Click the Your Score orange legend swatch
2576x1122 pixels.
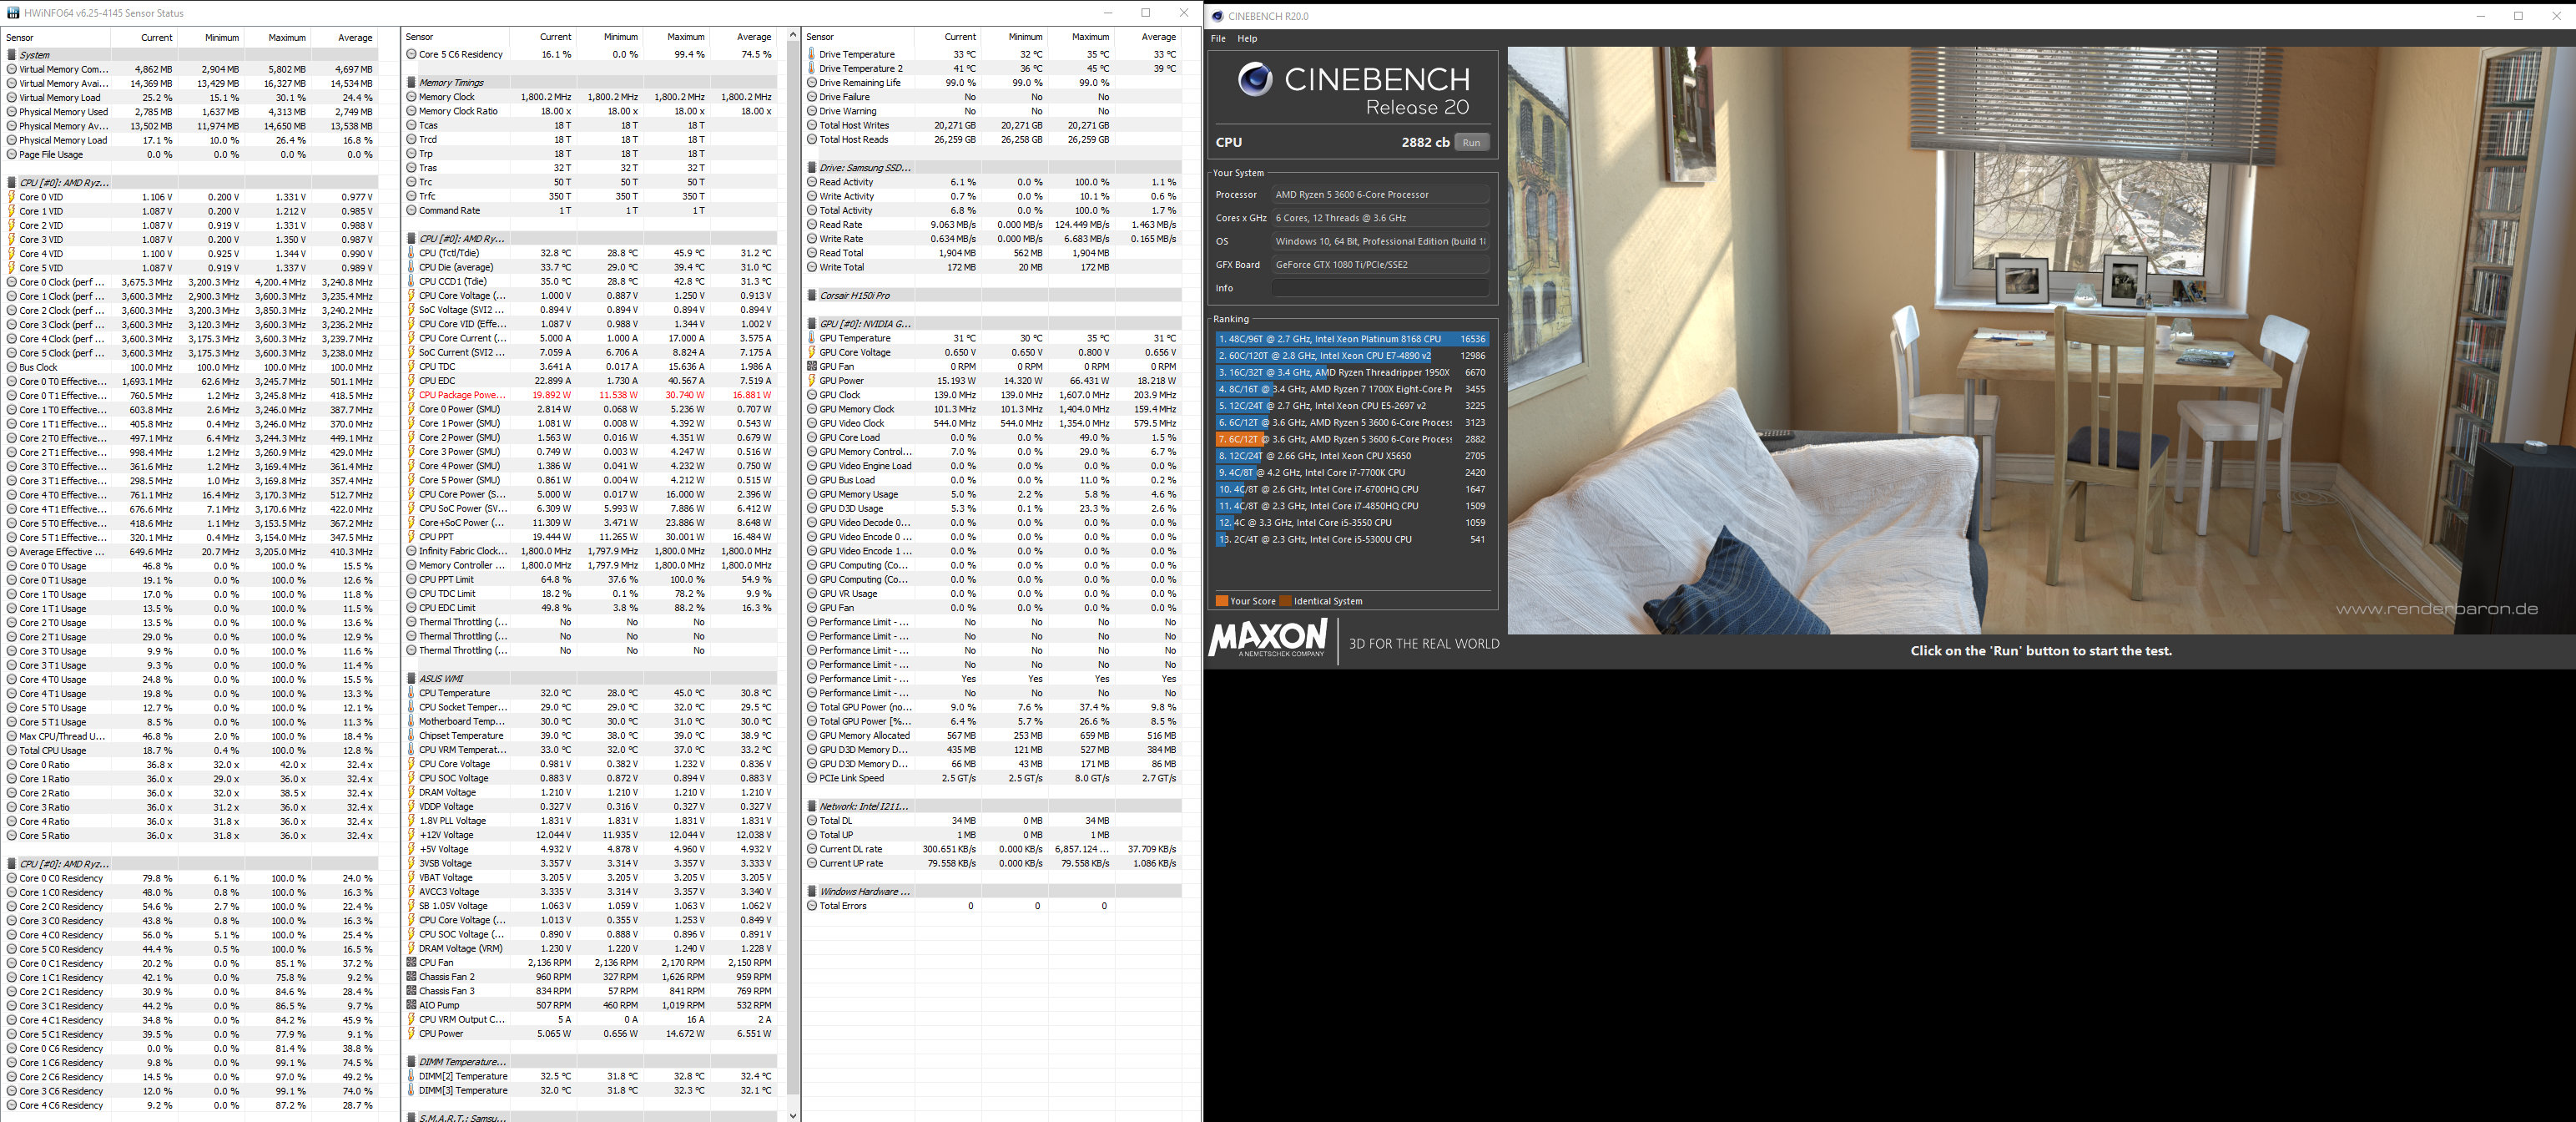[1221, 601]
